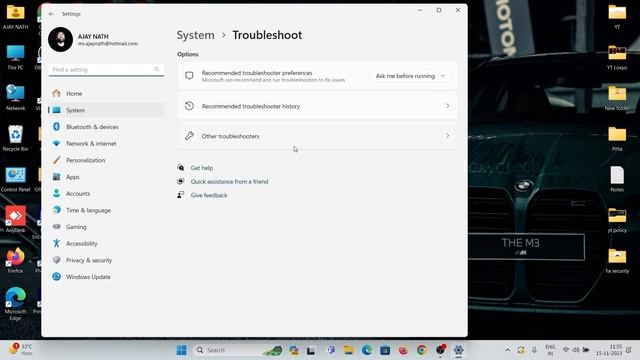Go to Home in Settings sidebar
This screenshot has width=640, height=360.
tap(106, 93)
